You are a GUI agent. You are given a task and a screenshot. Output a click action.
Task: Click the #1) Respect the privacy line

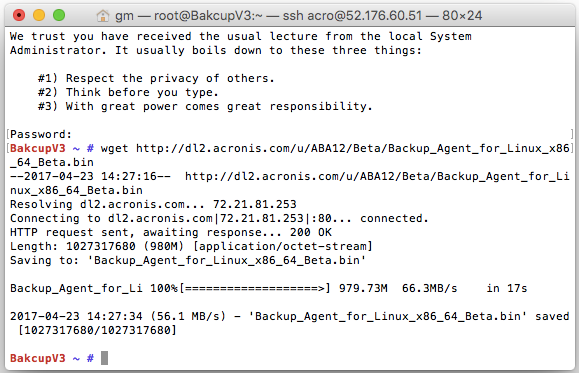coord(156,78)
